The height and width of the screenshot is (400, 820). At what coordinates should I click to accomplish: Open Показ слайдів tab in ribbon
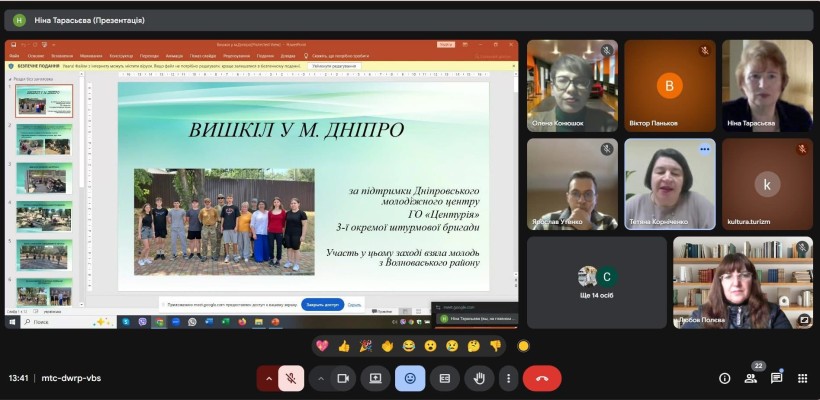203,55
